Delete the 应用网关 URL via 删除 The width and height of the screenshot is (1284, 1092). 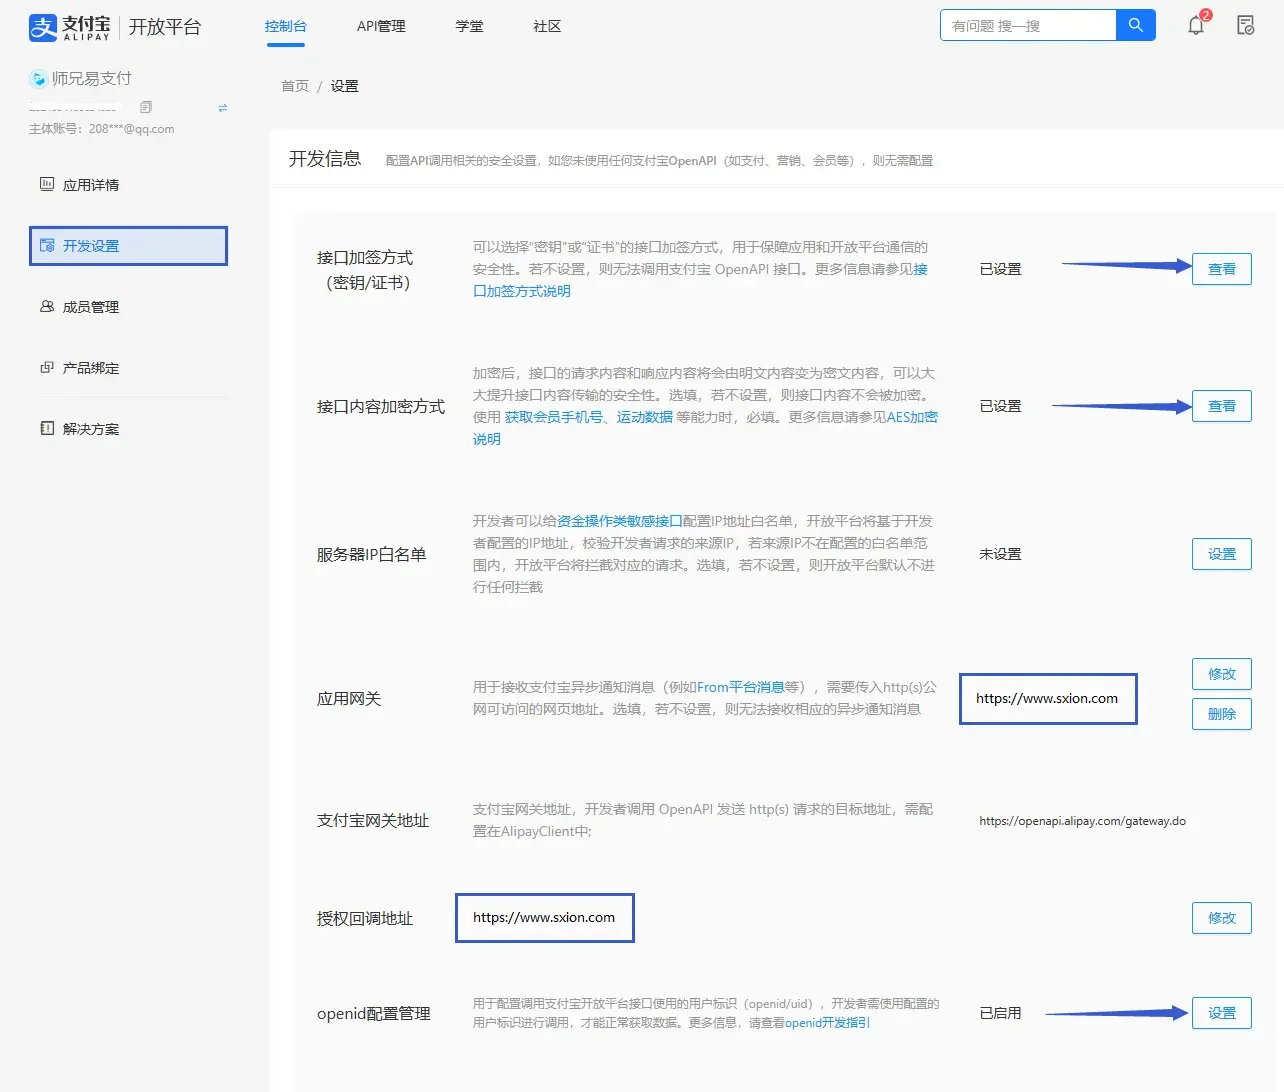[1221, 713]
